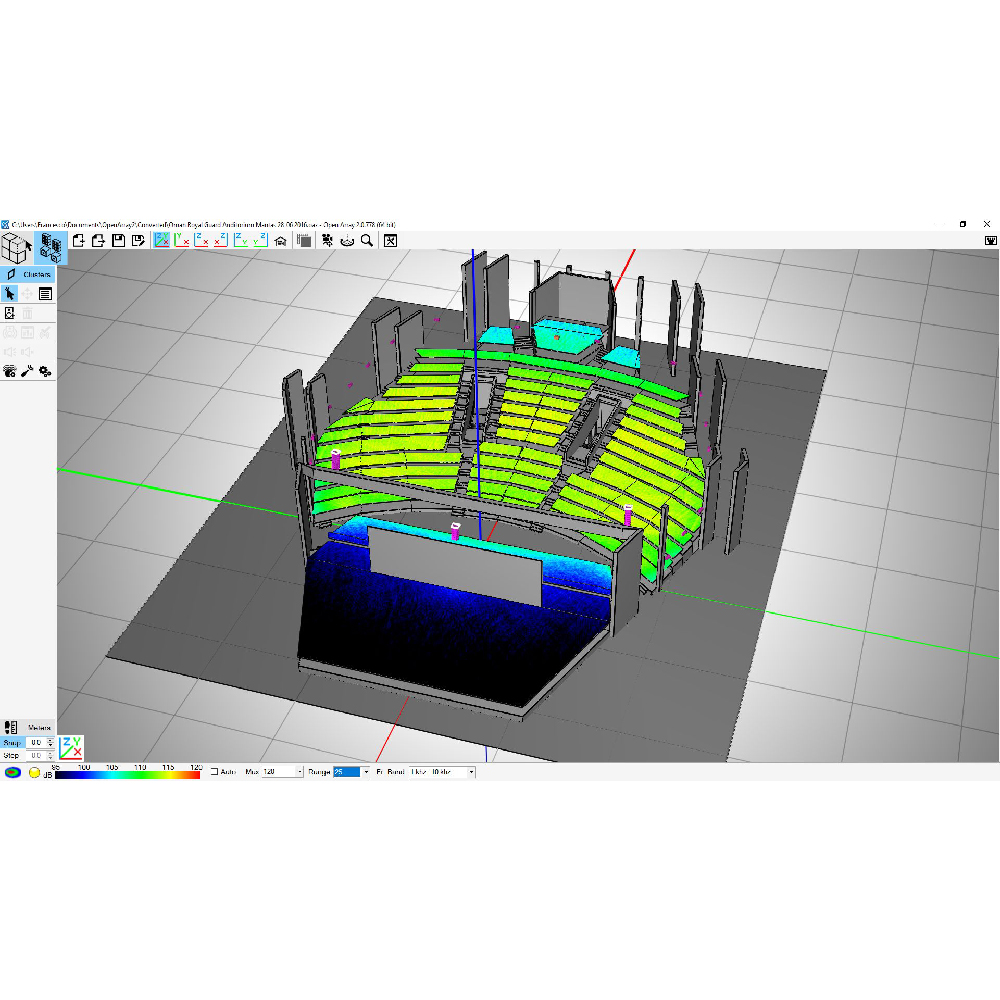Click the Save project icon
The height and width of the screenshot is (1000, 1000).
(118, 241)
